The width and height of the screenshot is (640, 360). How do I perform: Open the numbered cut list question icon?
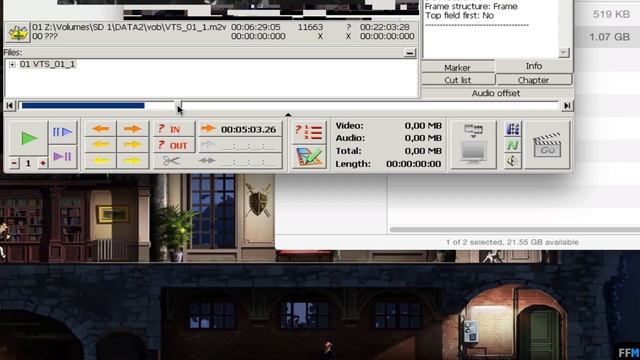click(309, 132)
